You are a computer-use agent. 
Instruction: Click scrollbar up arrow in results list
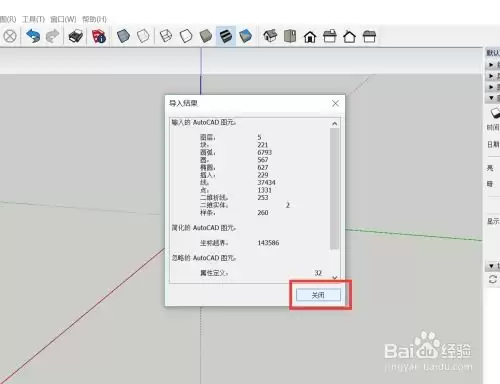click(335, 124)
